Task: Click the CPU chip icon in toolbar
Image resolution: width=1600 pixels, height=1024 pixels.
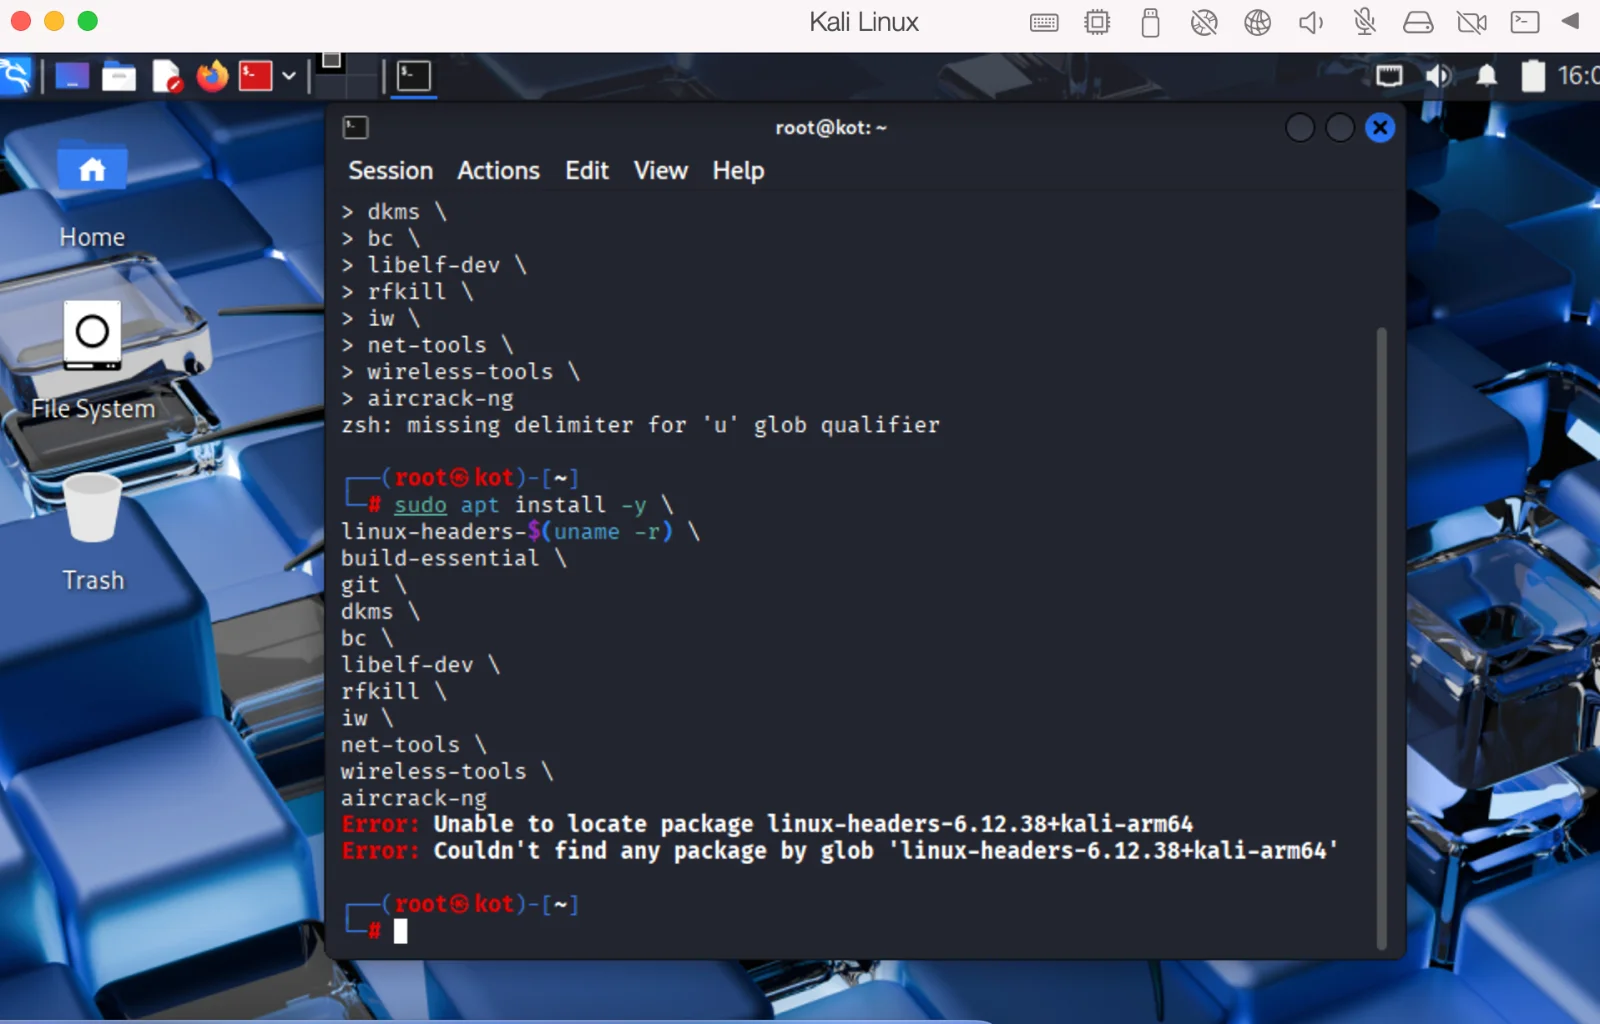Action: (1097, 22)
